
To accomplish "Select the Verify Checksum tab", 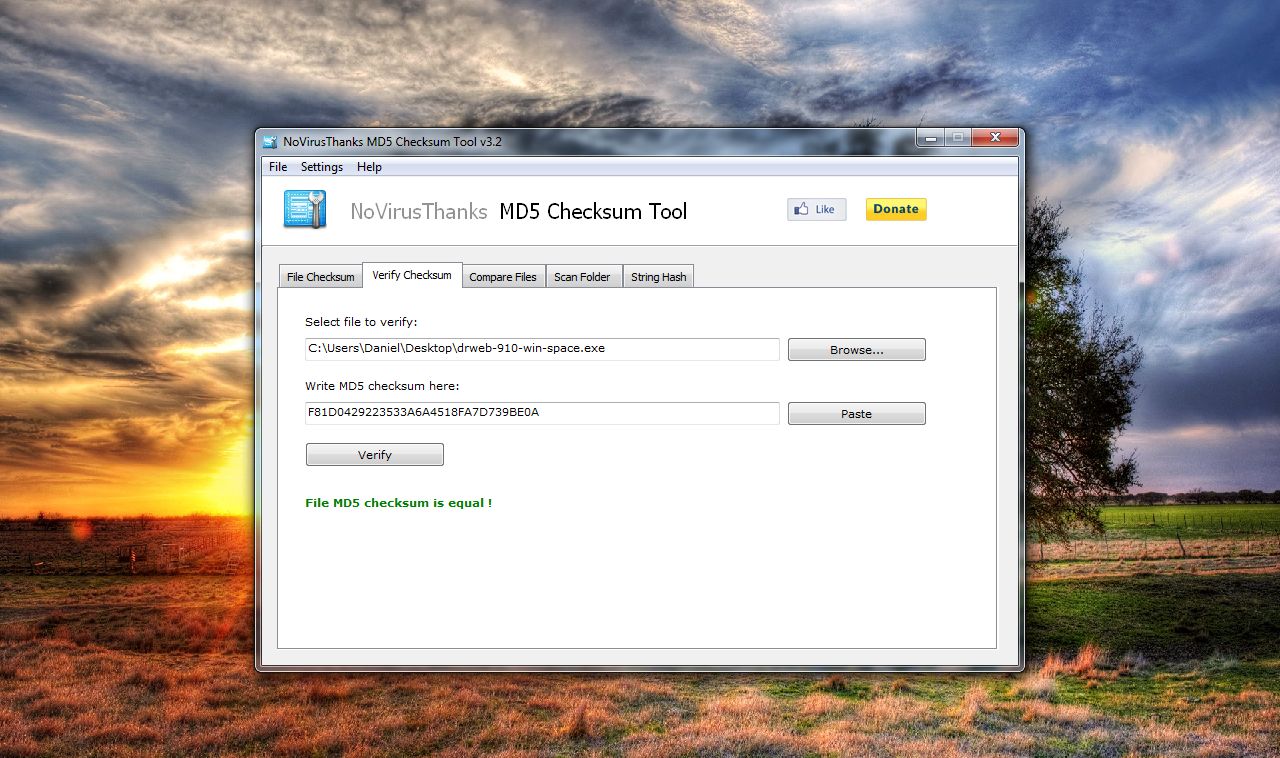I will [412, 275].
